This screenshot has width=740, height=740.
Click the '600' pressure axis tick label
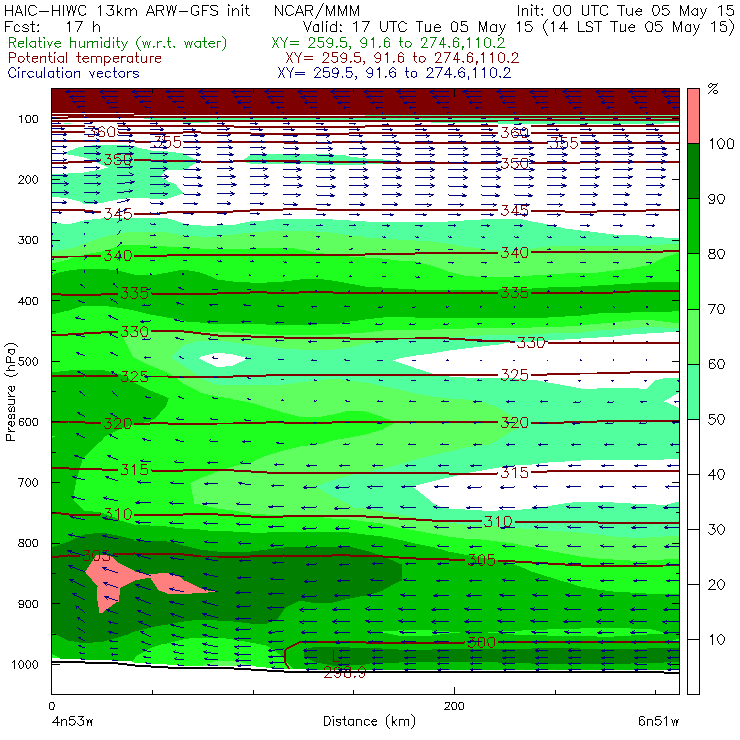coord(28,421)
